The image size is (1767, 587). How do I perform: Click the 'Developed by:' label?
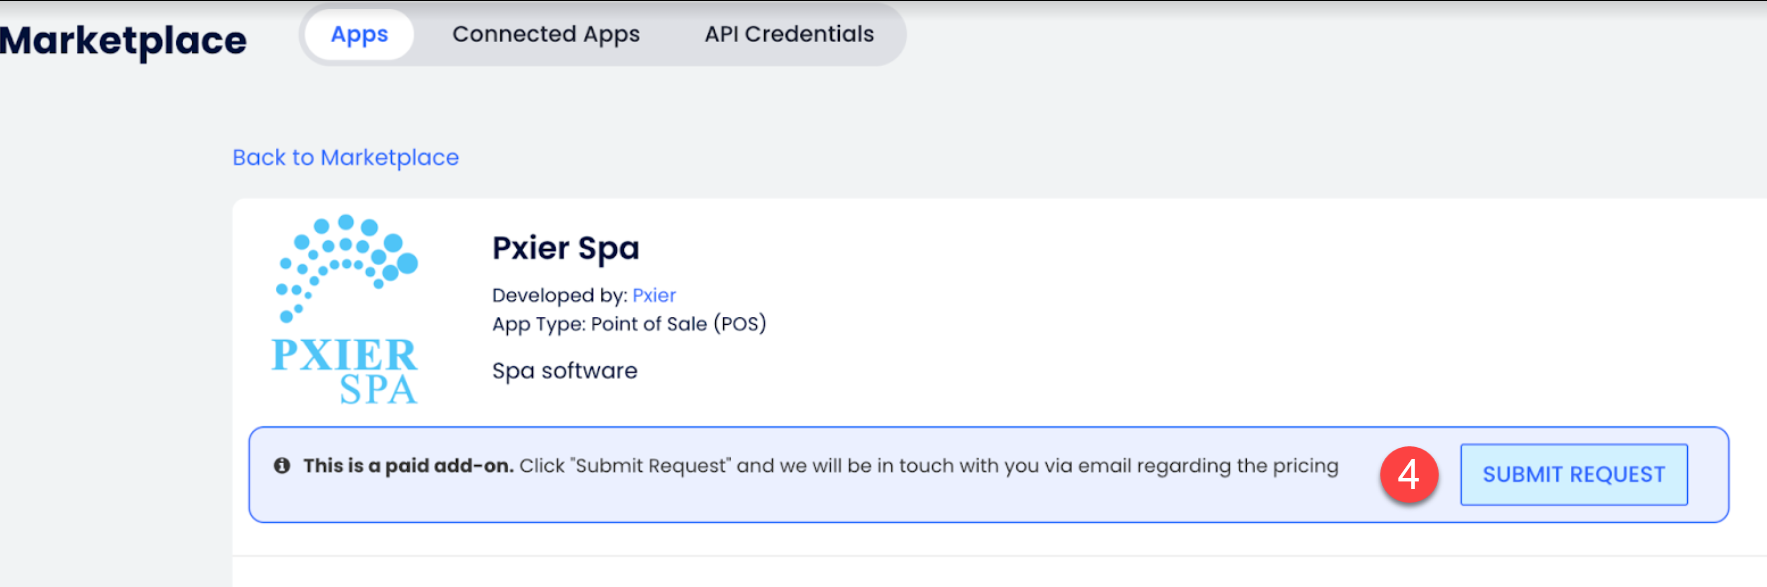point(559,295)
